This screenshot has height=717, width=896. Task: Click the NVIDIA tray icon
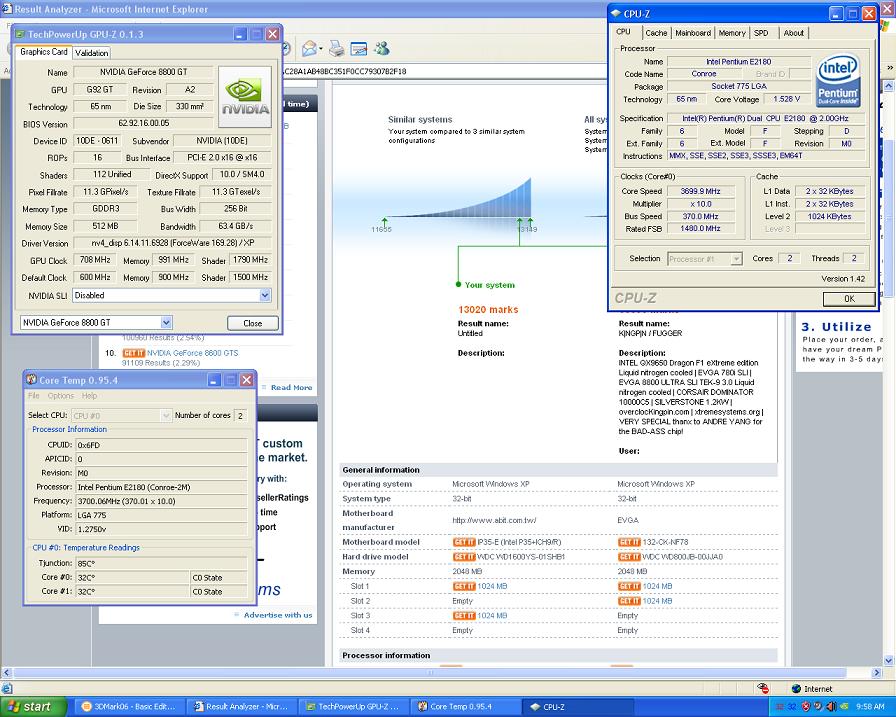[x=844, y=707]
